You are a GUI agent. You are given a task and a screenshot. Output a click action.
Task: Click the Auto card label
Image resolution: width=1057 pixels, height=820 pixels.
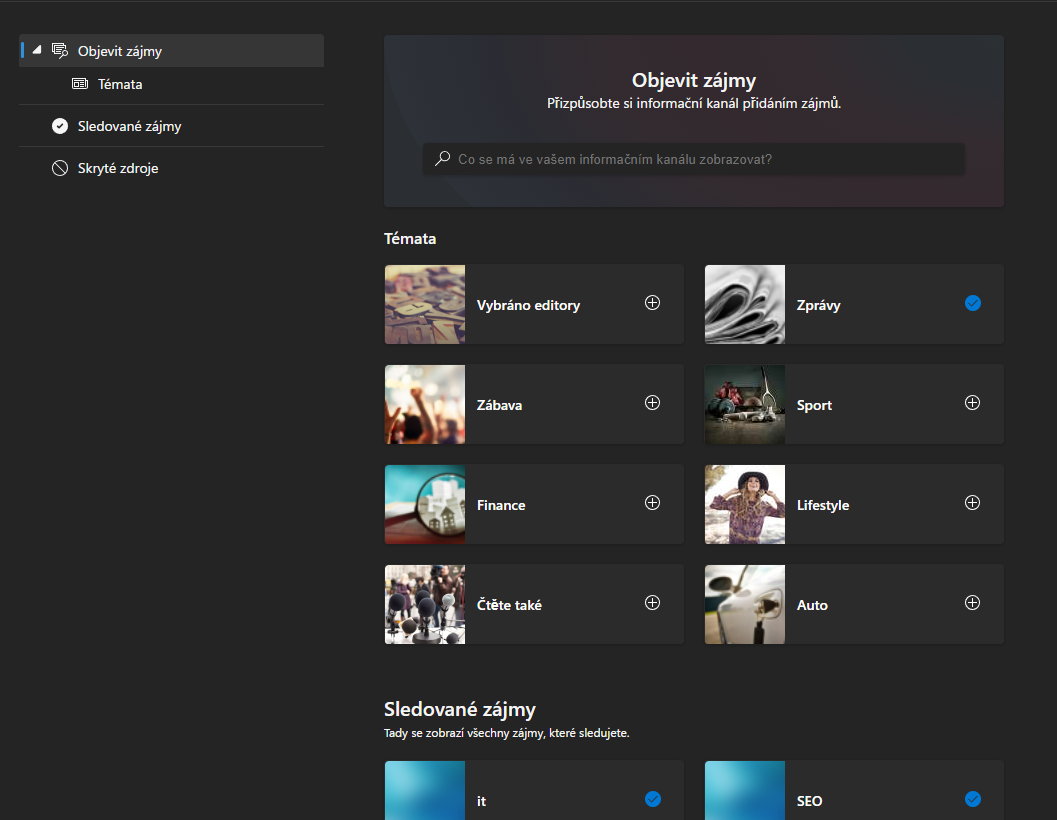pyautogui.click(x=812, y=605)
